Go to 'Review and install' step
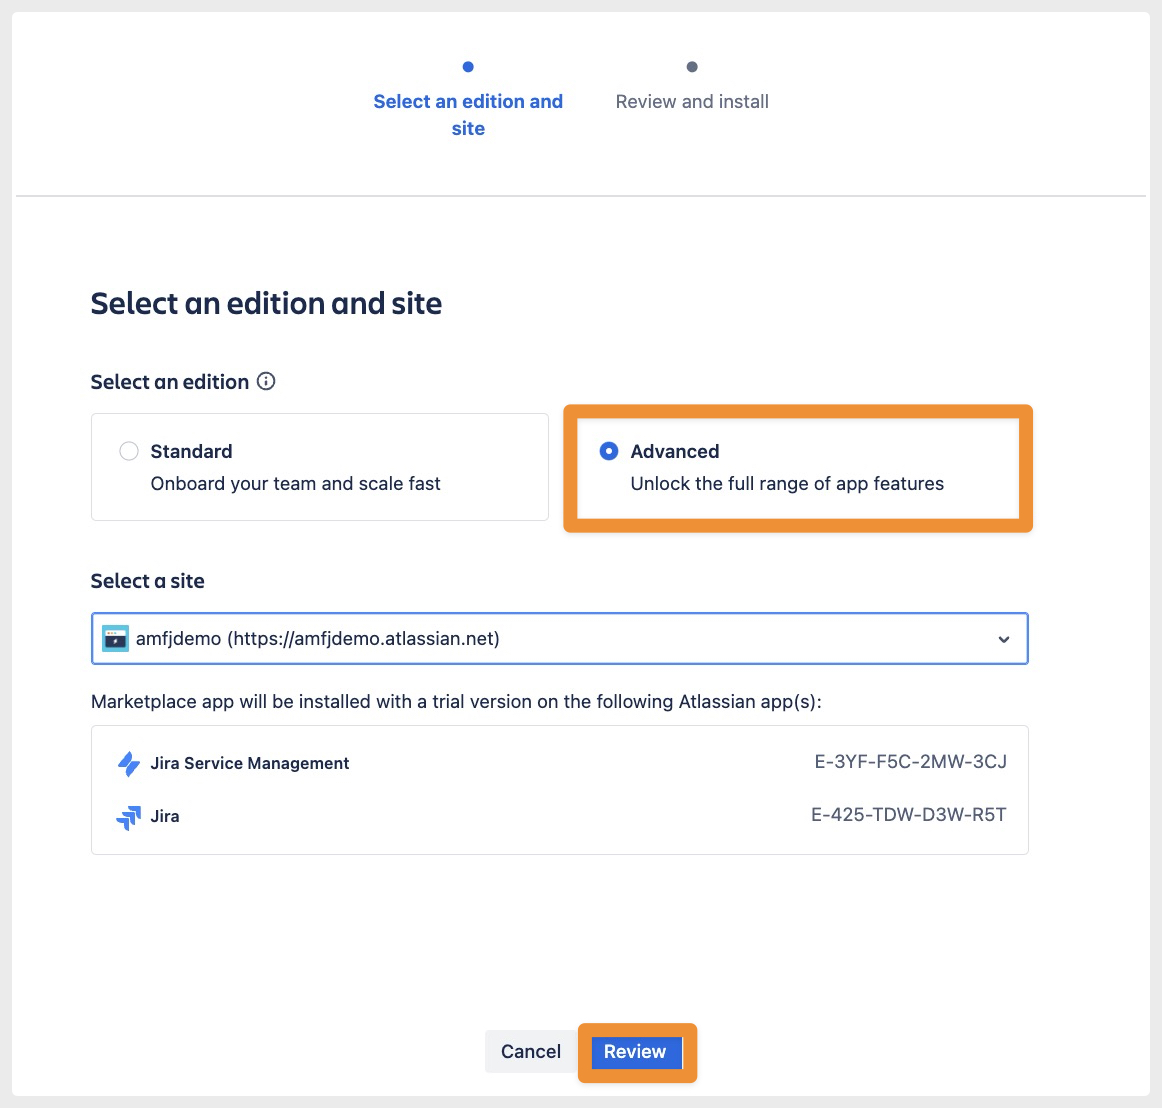The image size is (1162, 1108). coord(692,102)
